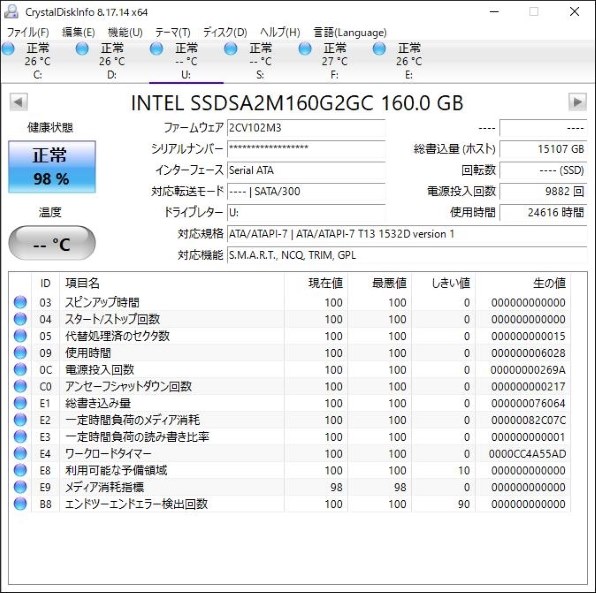Click the 回転数 value ---- (SSD)

click(x=543, y=170)
